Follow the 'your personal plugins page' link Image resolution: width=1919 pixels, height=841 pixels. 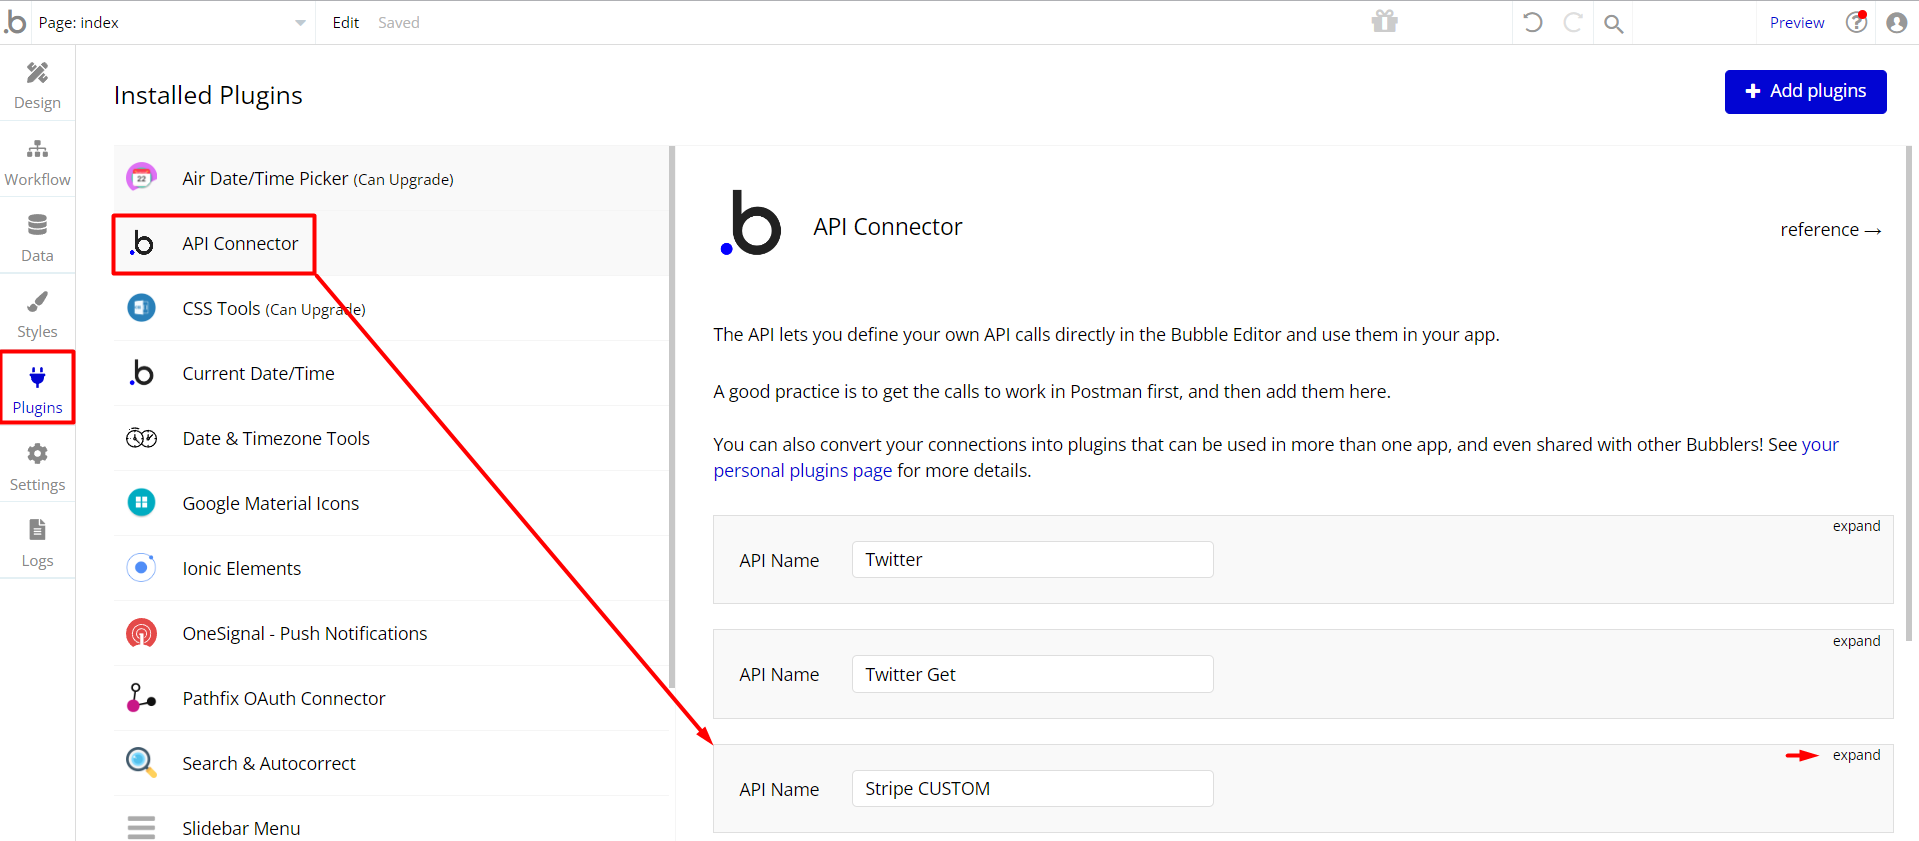pyautogui.click(x=803, y=470)
